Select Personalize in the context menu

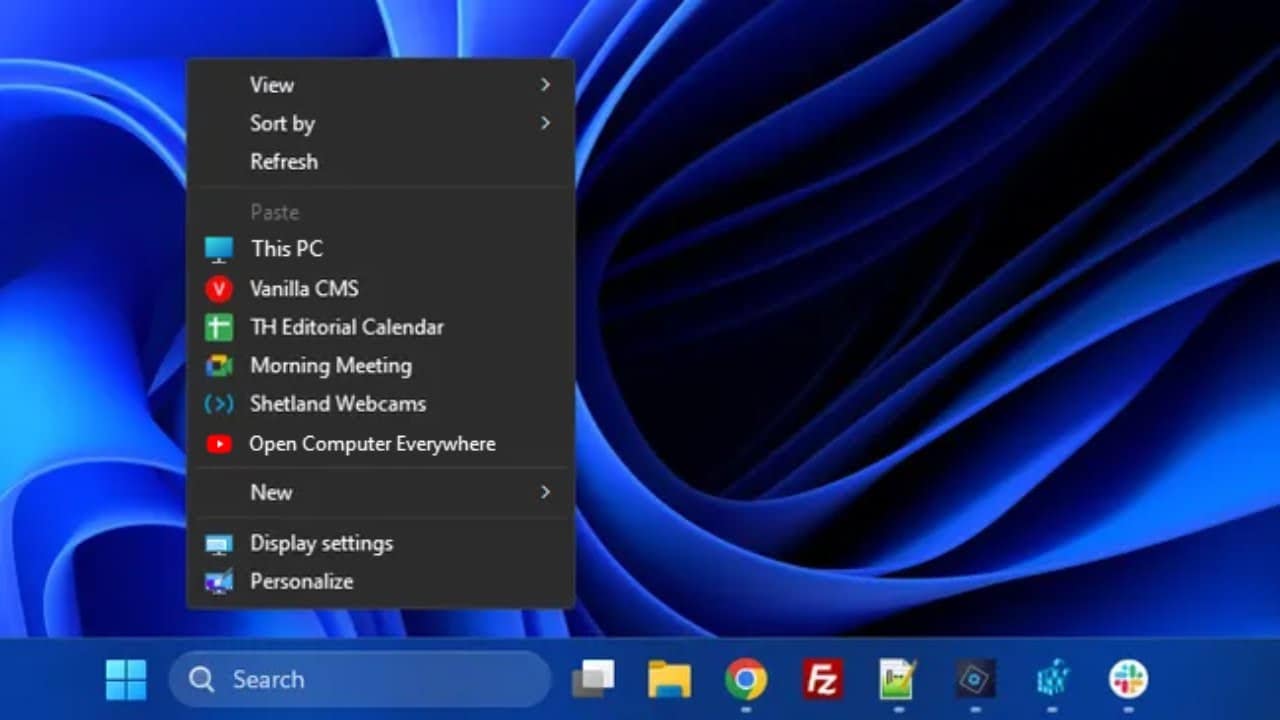click(x=301, y=581)
